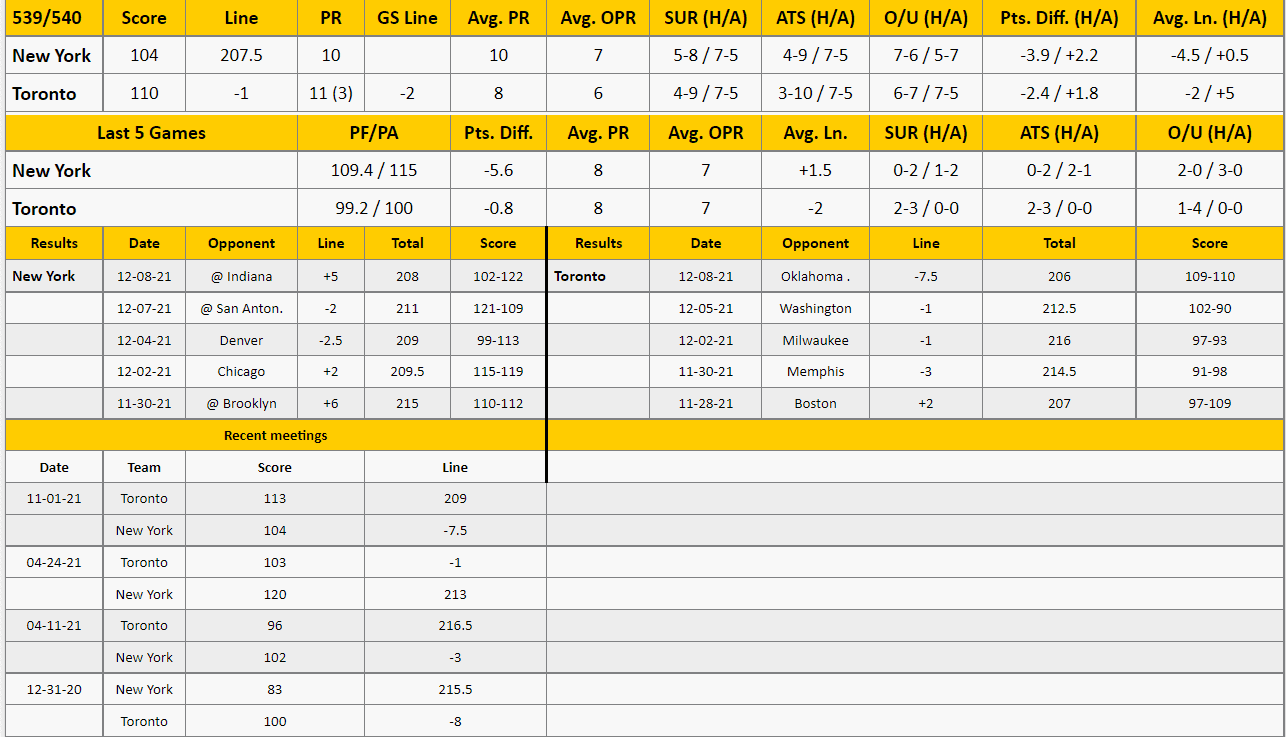1286x737 pixels.
Task: Select the Chicago opponent cell
Action: pyautogui.click(x=241, y=372)
